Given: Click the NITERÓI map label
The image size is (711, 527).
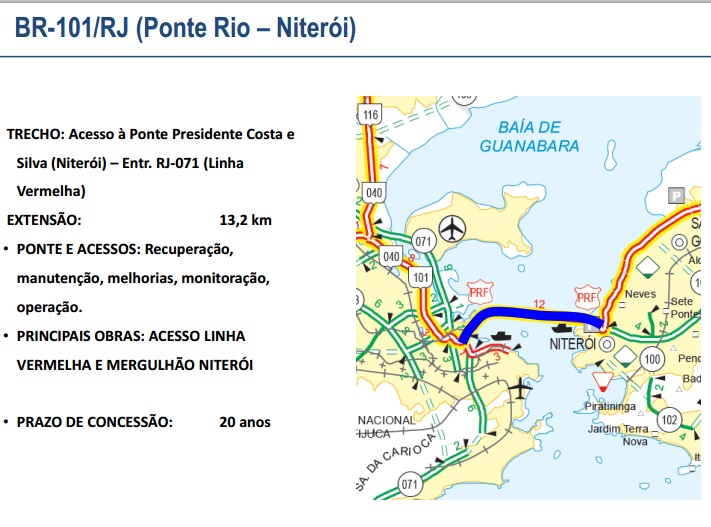Looking at the screenshot, I should click(573, 344).
